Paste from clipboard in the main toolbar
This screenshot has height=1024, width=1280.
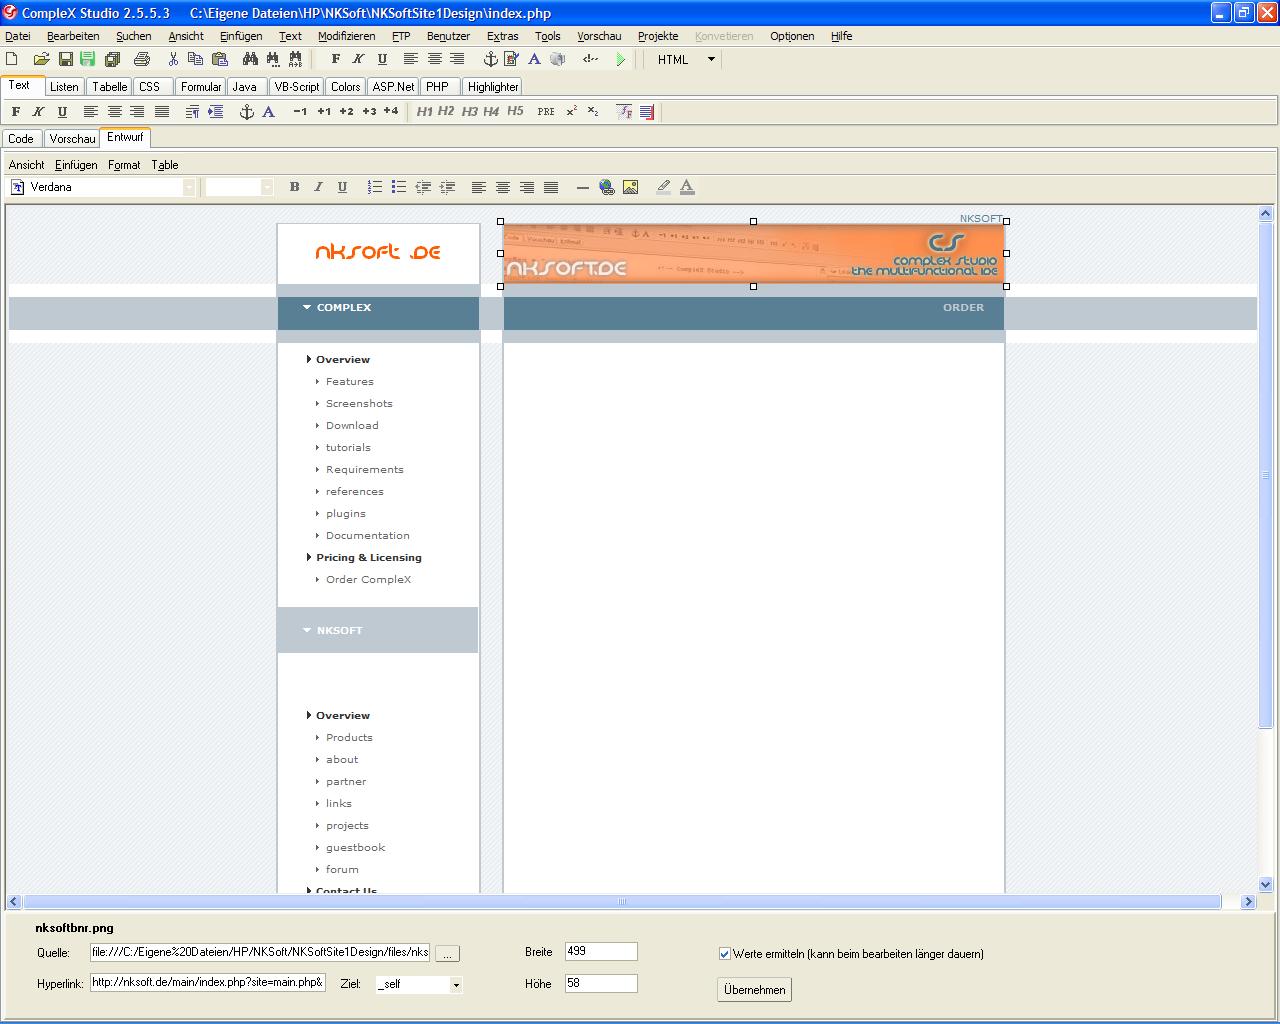(219, 60)
